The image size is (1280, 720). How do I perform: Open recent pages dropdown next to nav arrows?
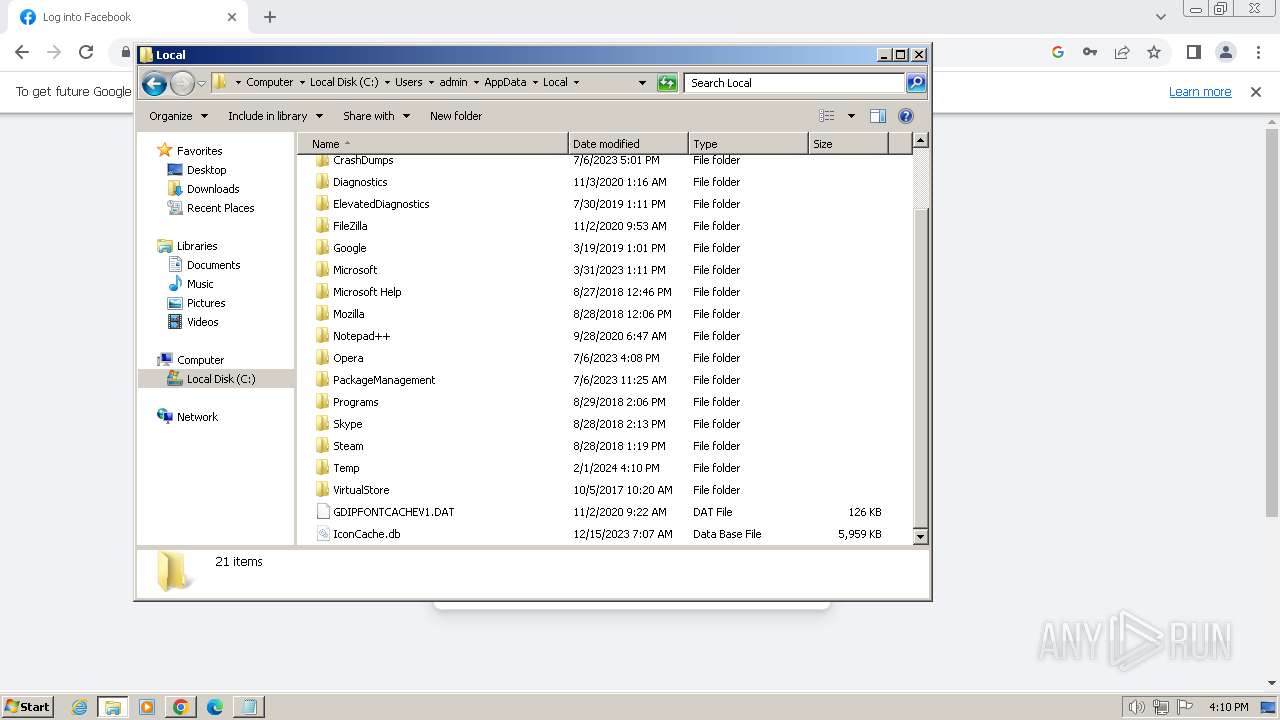click(x=201, y=83)
